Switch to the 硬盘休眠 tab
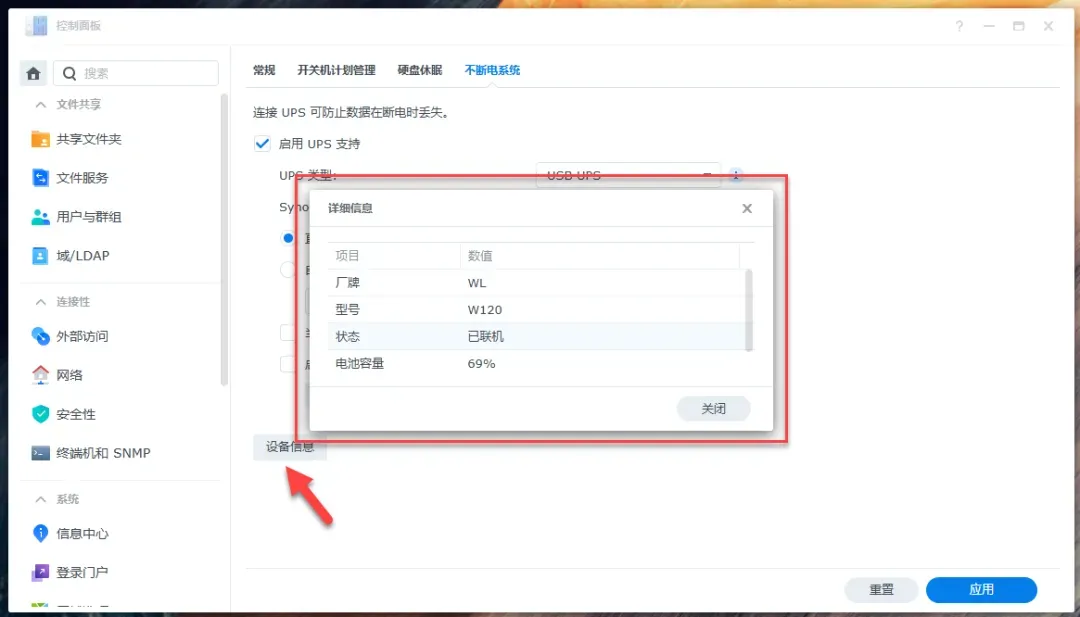 click(x=419, y=70)
